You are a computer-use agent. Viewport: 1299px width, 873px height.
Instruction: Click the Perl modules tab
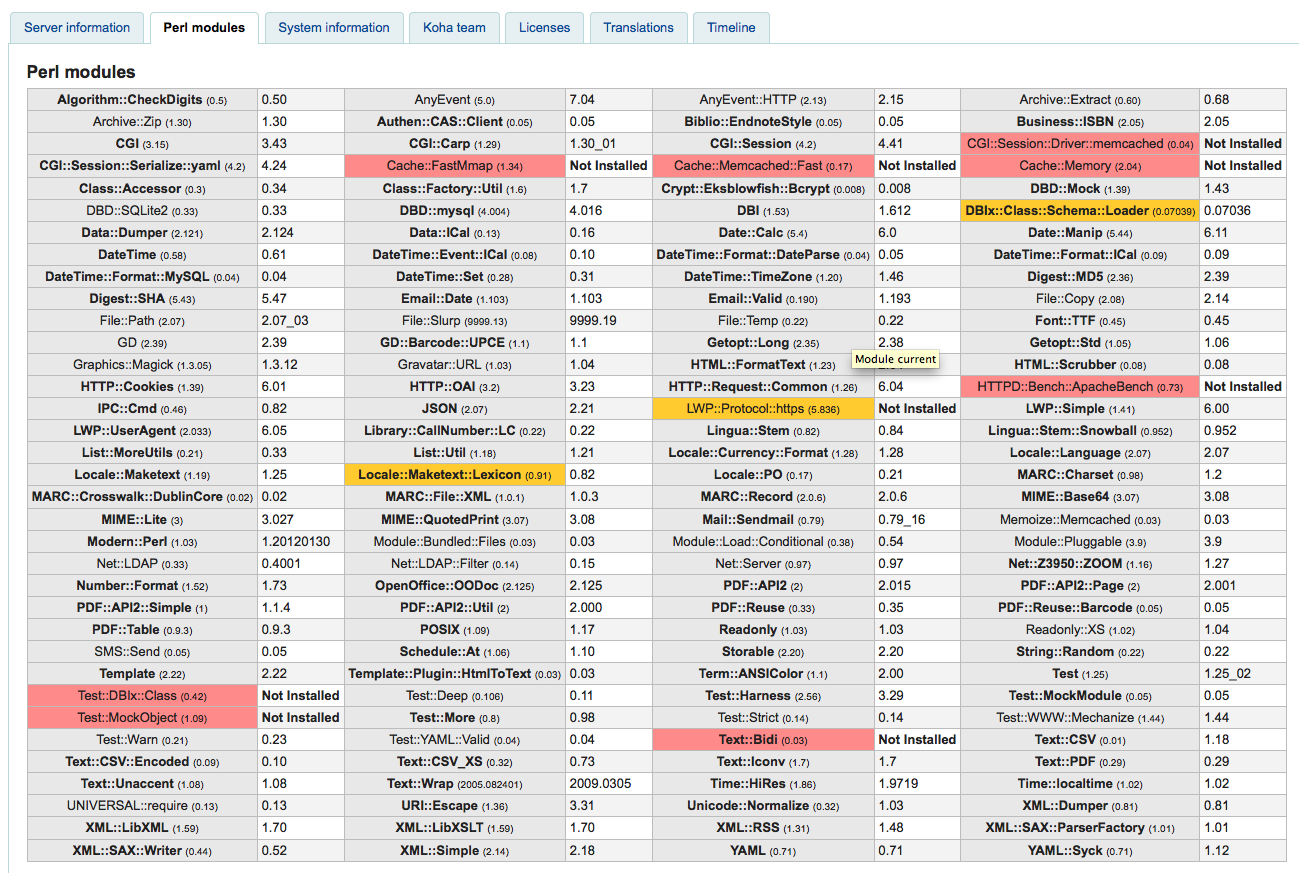pos(204,28)
